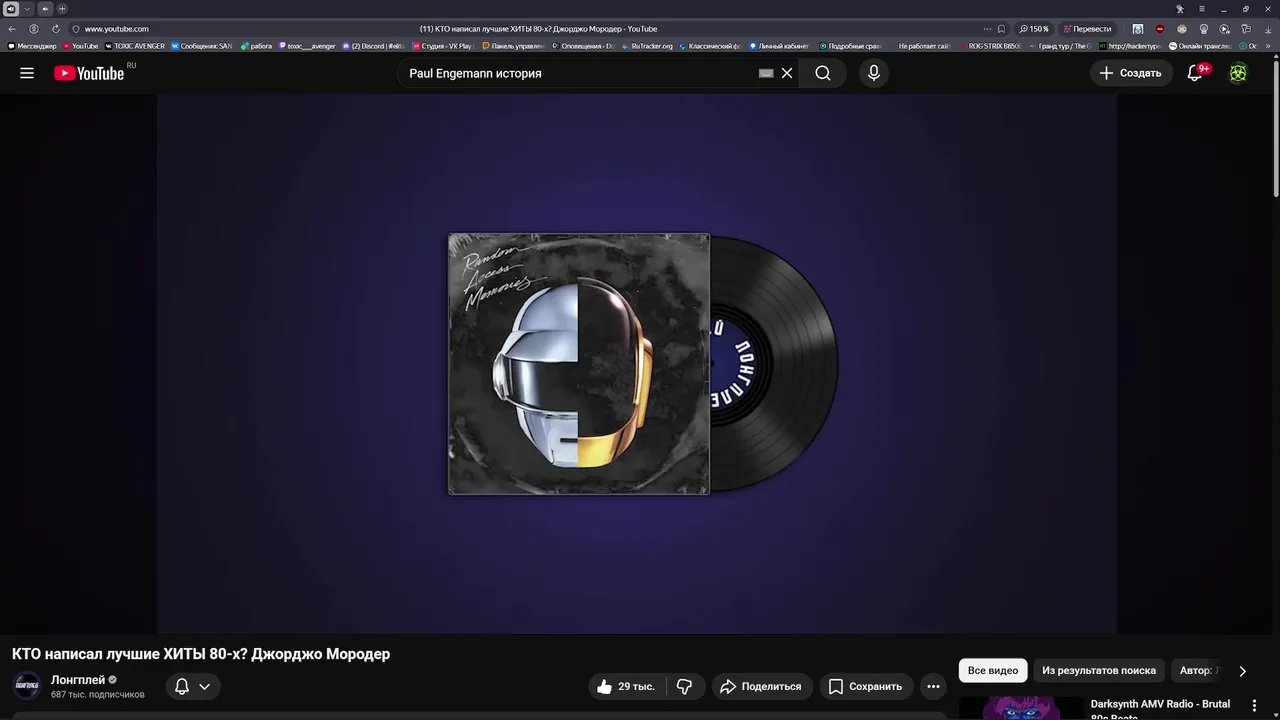Run search with magnifier button

pos(823,73)
